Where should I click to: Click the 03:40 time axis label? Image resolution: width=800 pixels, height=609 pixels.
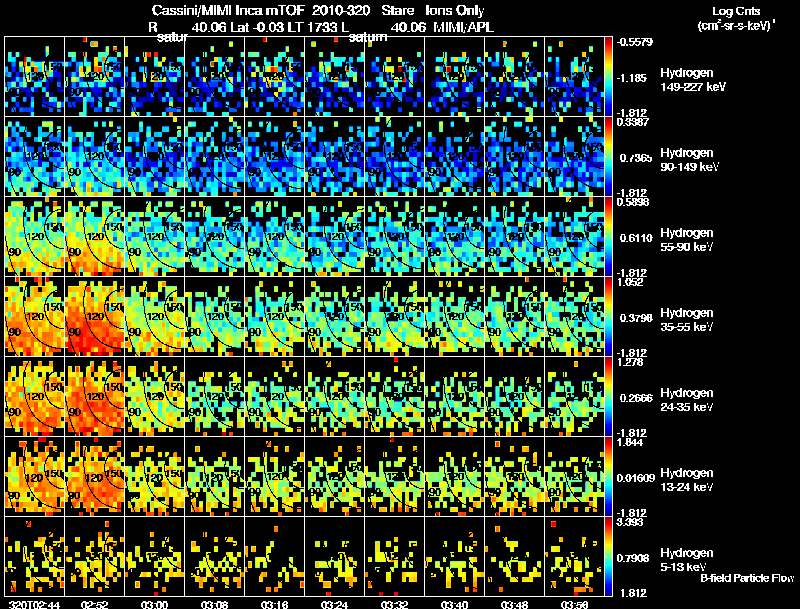(454, 605)
